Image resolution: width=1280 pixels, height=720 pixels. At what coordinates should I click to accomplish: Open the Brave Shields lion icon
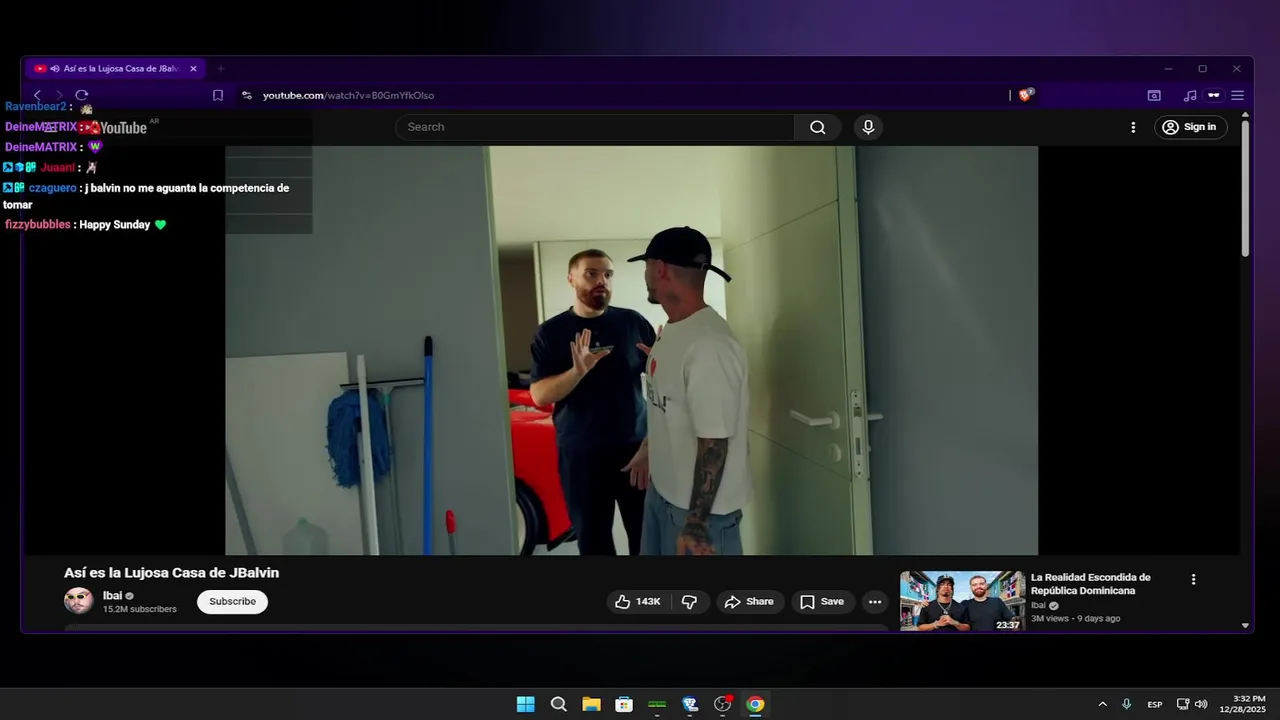1025,95
